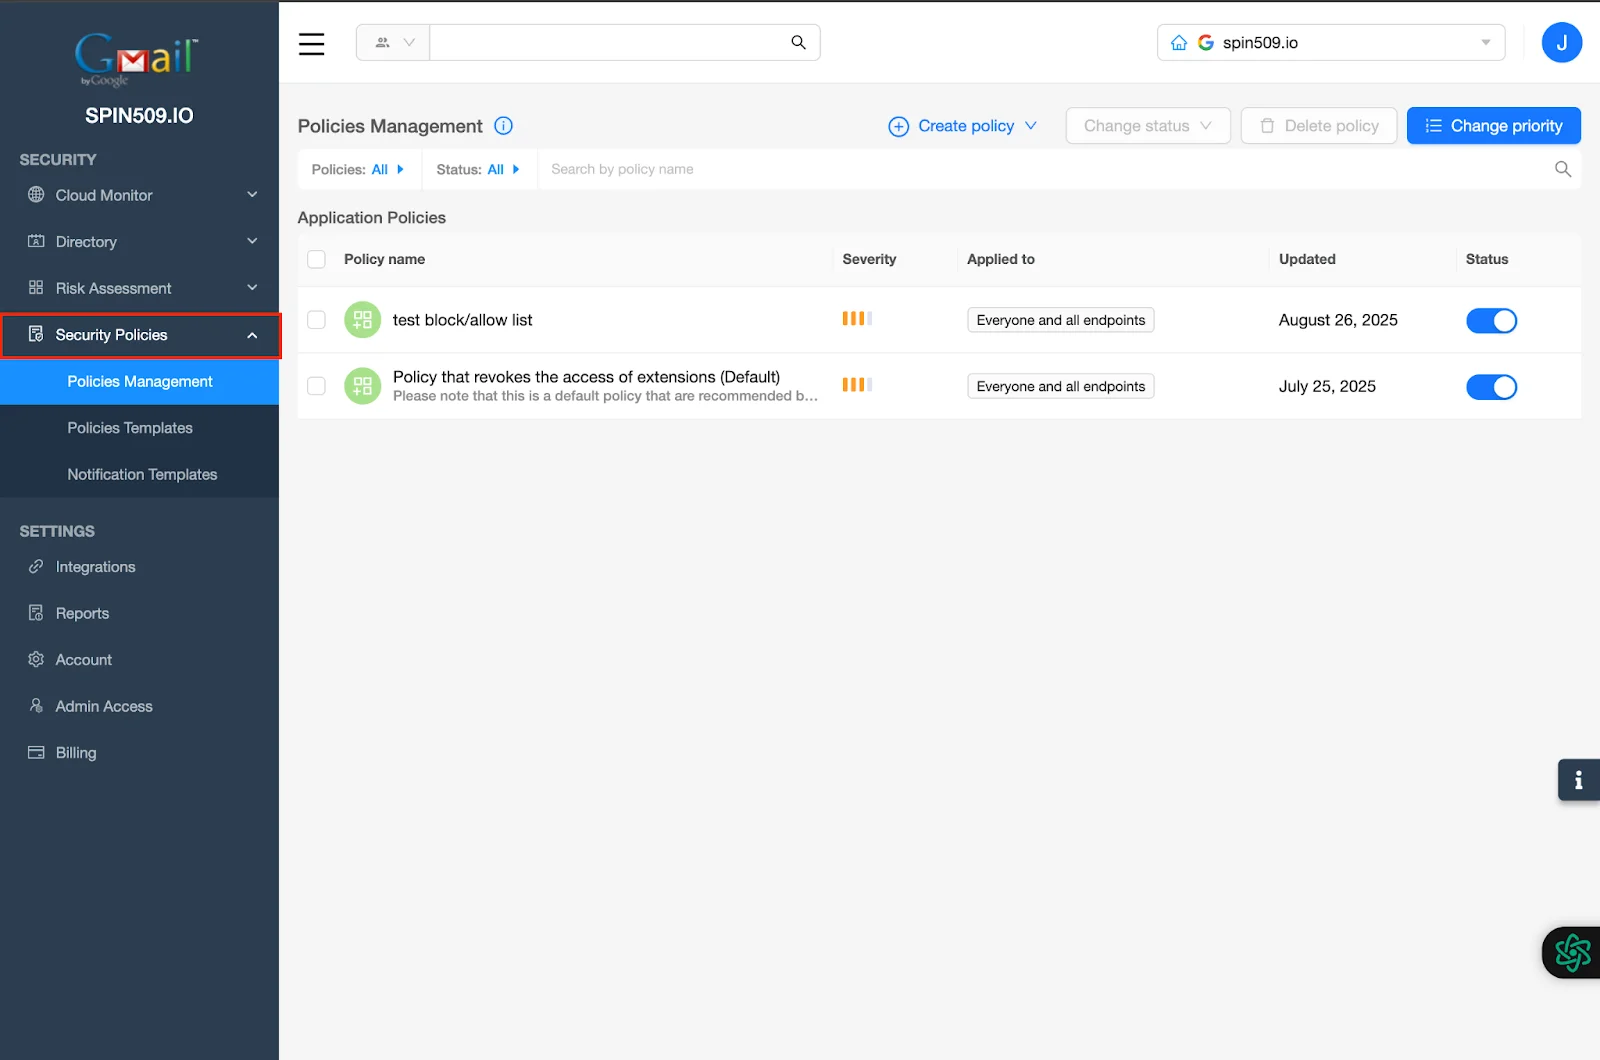Image resolution: width=1600 pixels, height=1060 pixels.
Task: Go to Reports in the sidebar
Action: (x=82, y=612)
